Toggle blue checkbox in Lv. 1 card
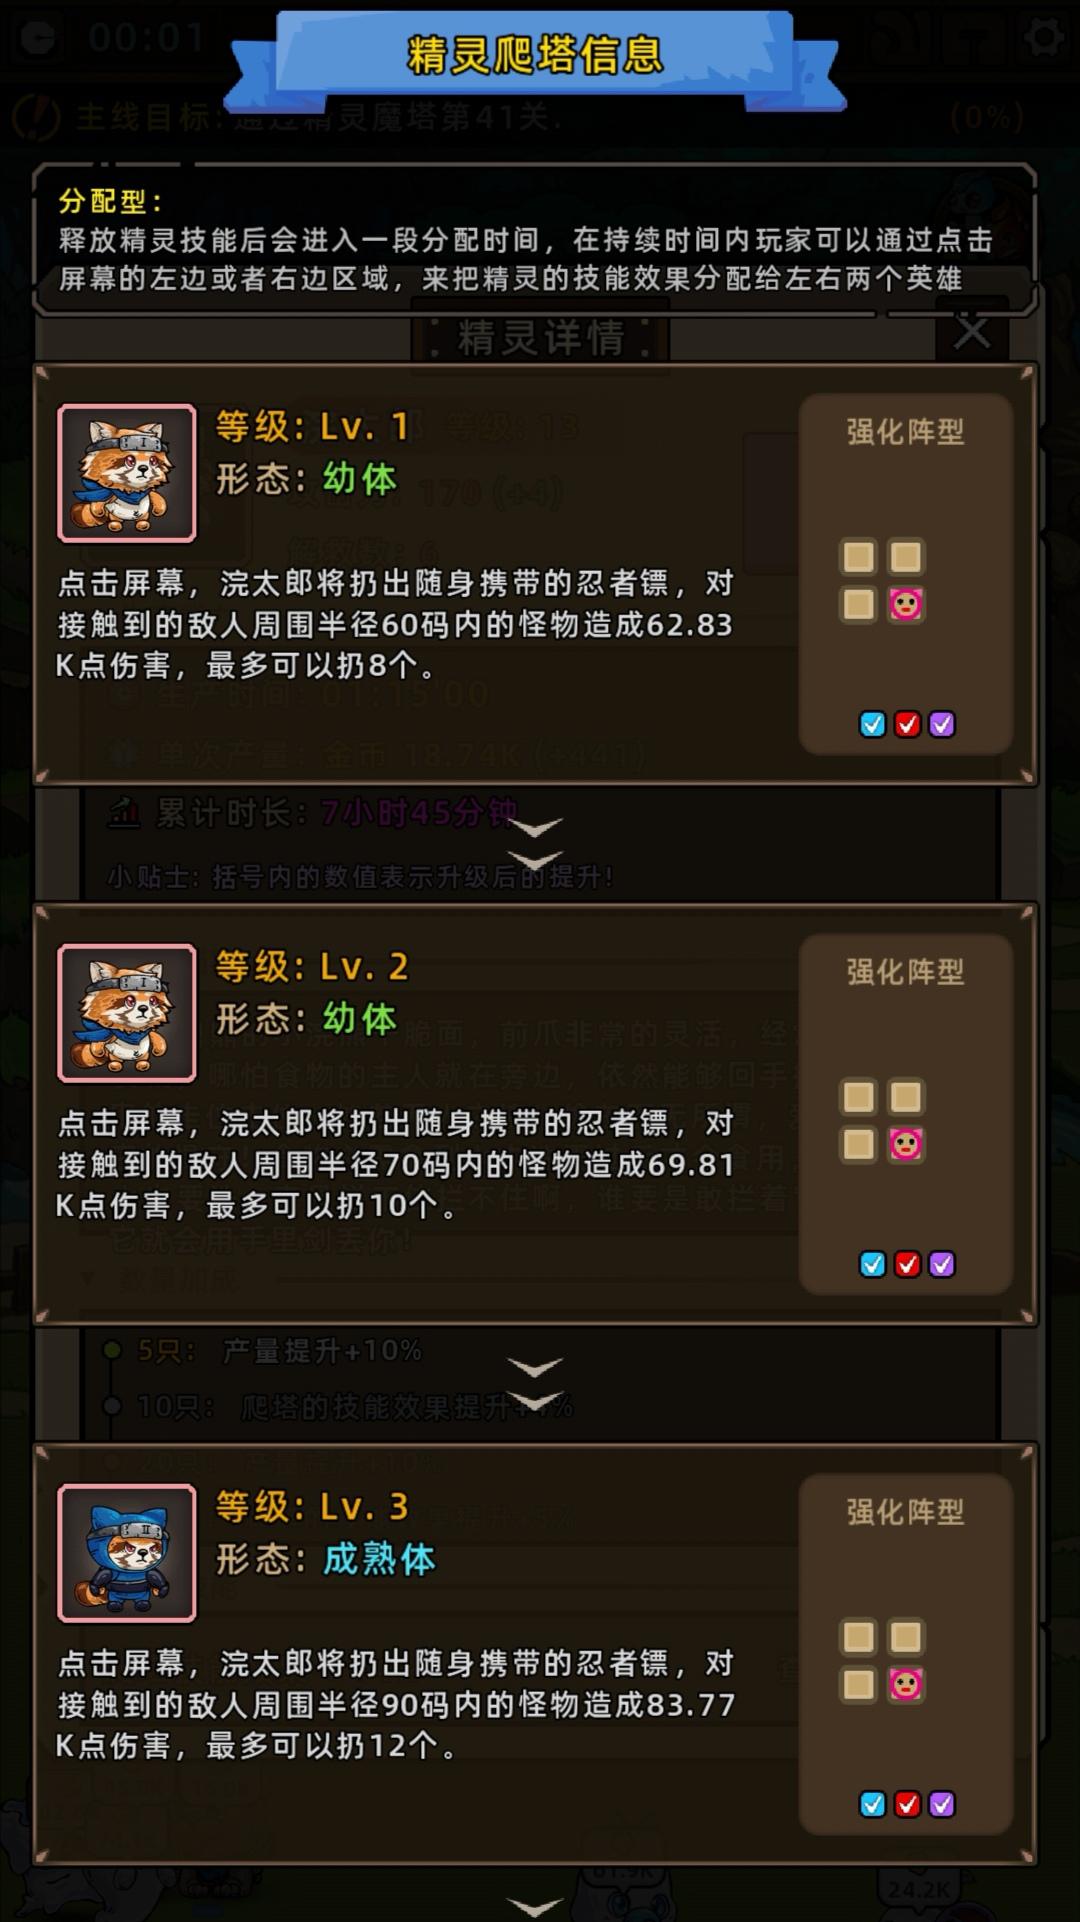Image resolution: width=1080 pixels, height=1922 pixels. pyautogui.click(x=873, y=724)
